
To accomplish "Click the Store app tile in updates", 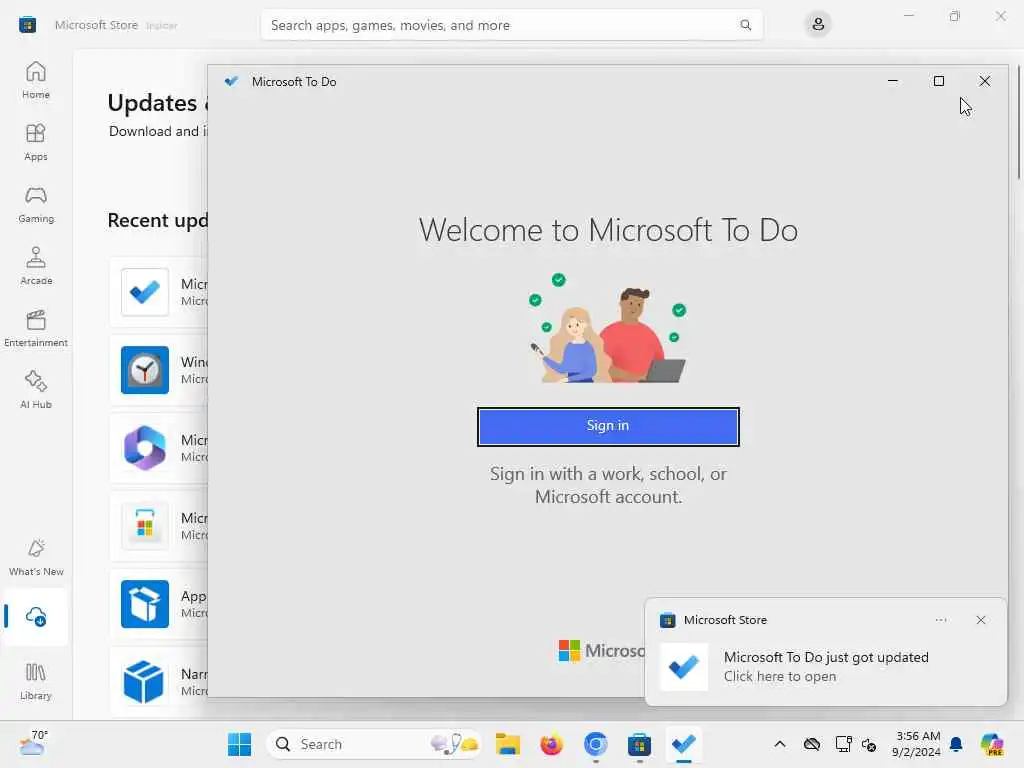I will click(x=145, y=526).
